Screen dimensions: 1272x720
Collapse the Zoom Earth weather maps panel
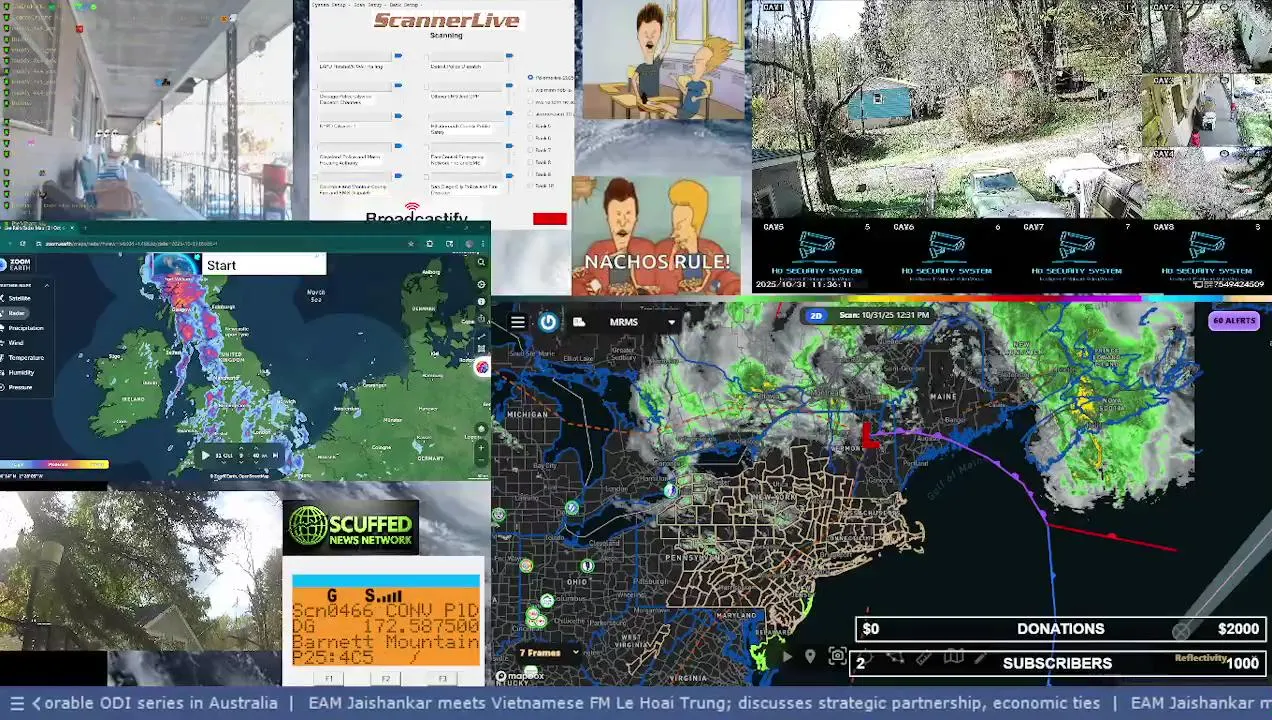[x=45, y=285]
